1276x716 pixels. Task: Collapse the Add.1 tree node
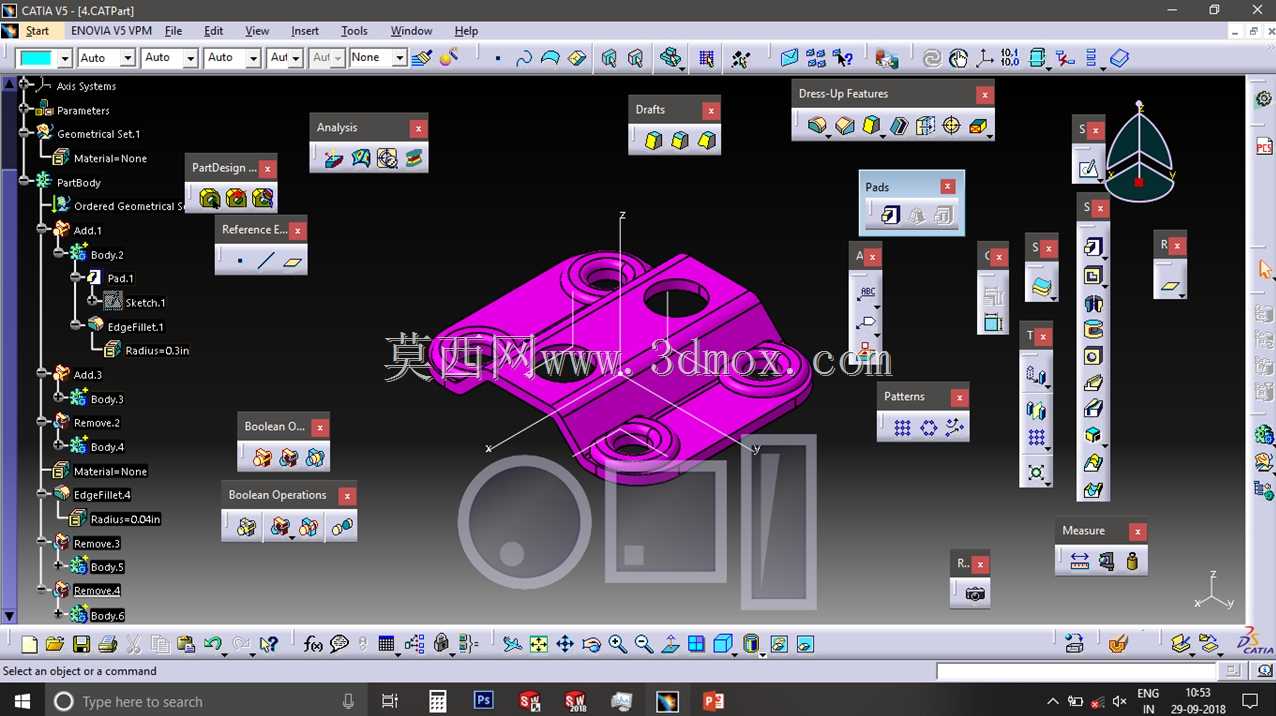pyautogui.click(x=42, y=230)
